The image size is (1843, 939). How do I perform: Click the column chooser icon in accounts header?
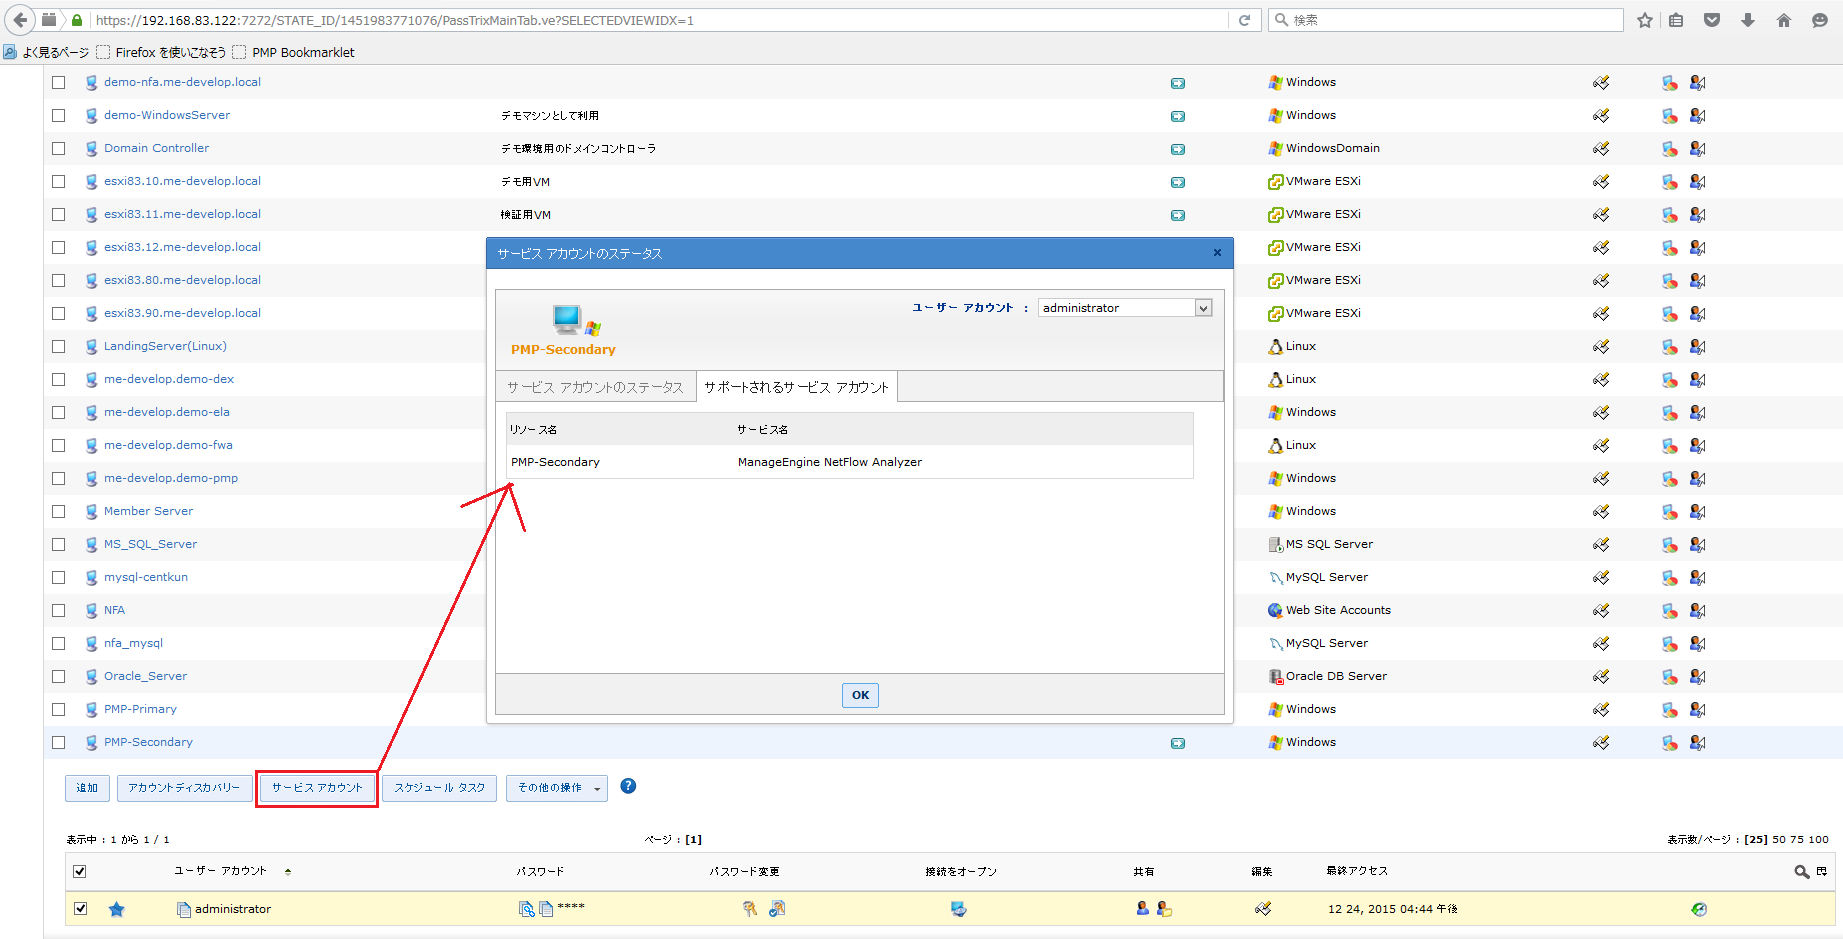(x=1822, y=872)
